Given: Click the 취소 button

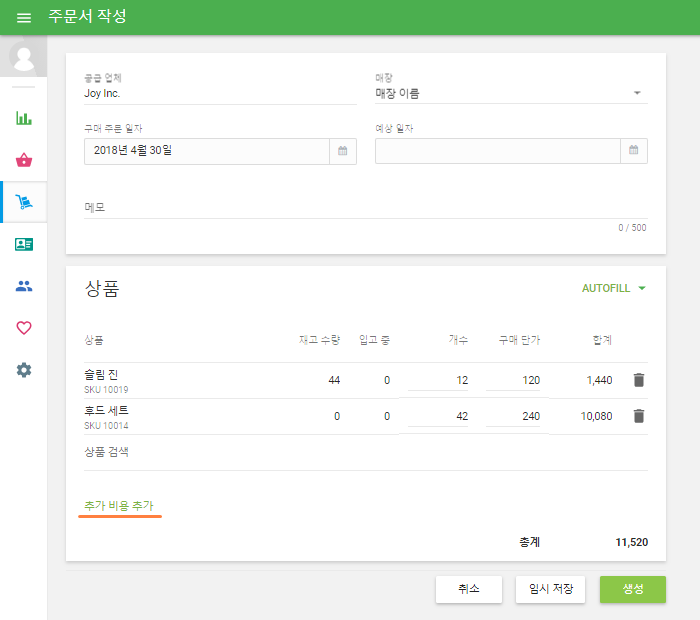Looking at the screenshot, I should point(469,589).
